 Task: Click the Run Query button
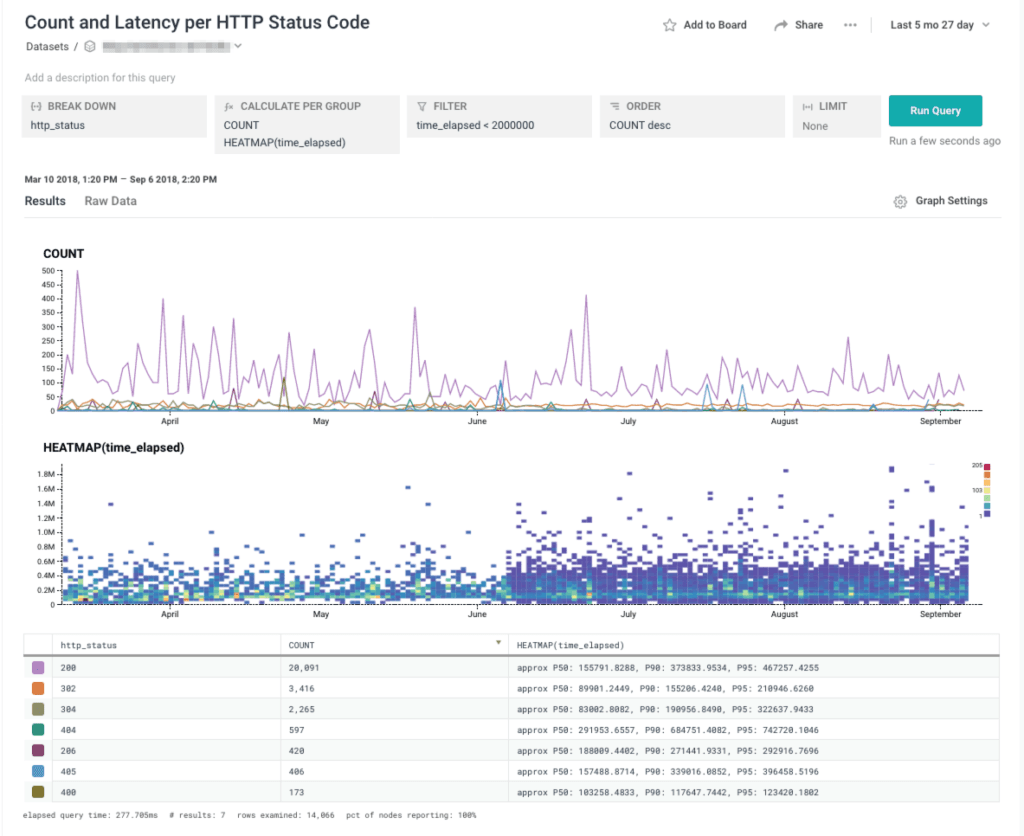(934, 110)
